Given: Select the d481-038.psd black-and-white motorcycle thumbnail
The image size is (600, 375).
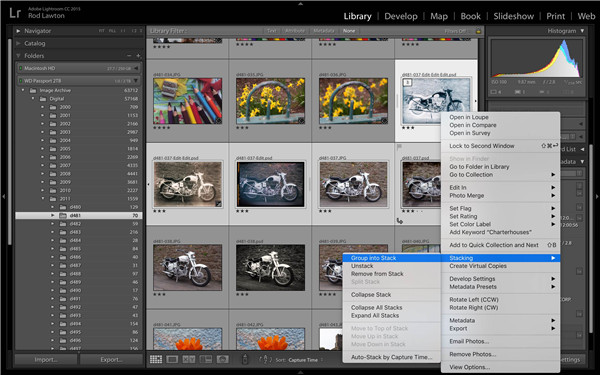Looking at the screenshot, I should [x=271, y=267].
